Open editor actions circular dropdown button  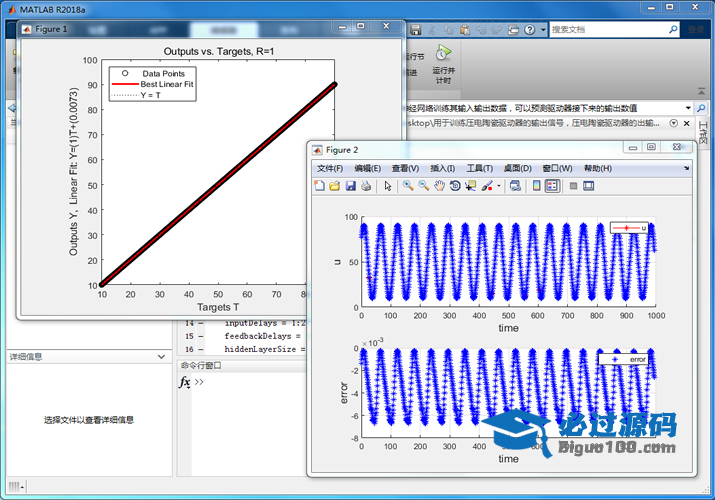click(674, 123)
